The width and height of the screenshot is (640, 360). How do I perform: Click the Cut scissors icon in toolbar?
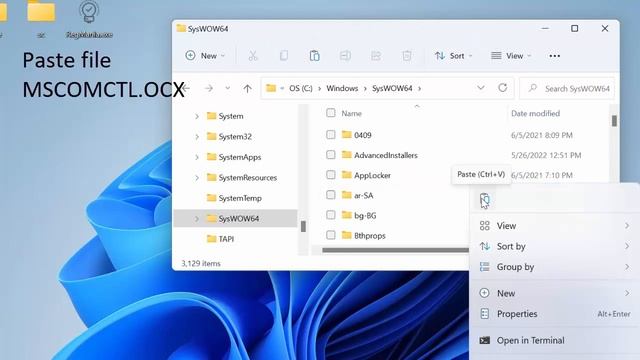click(x=253, y=56)
